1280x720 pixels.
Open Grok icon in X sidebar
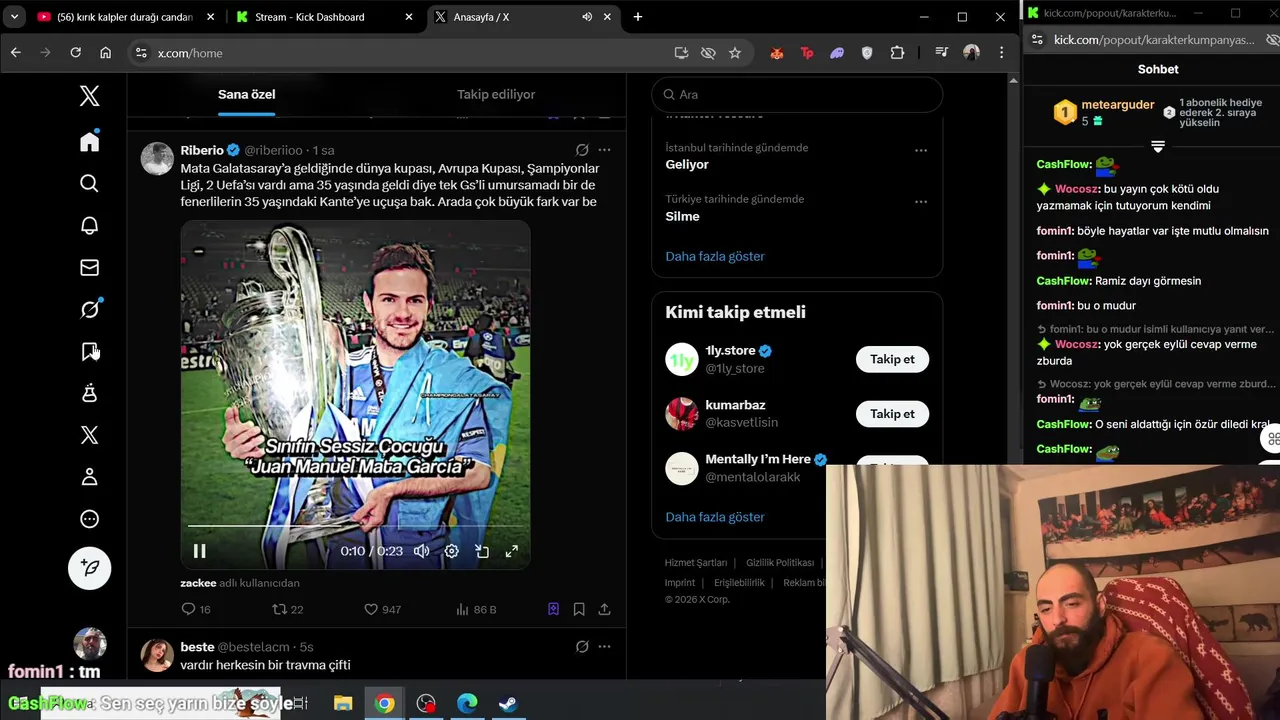[89, 309]
